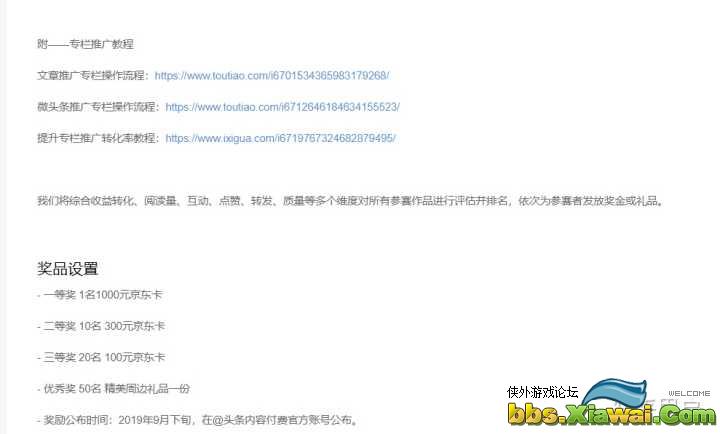Click the 附——专栏推广教程 line
Screen dimensions: 720x434
point(85,44)
